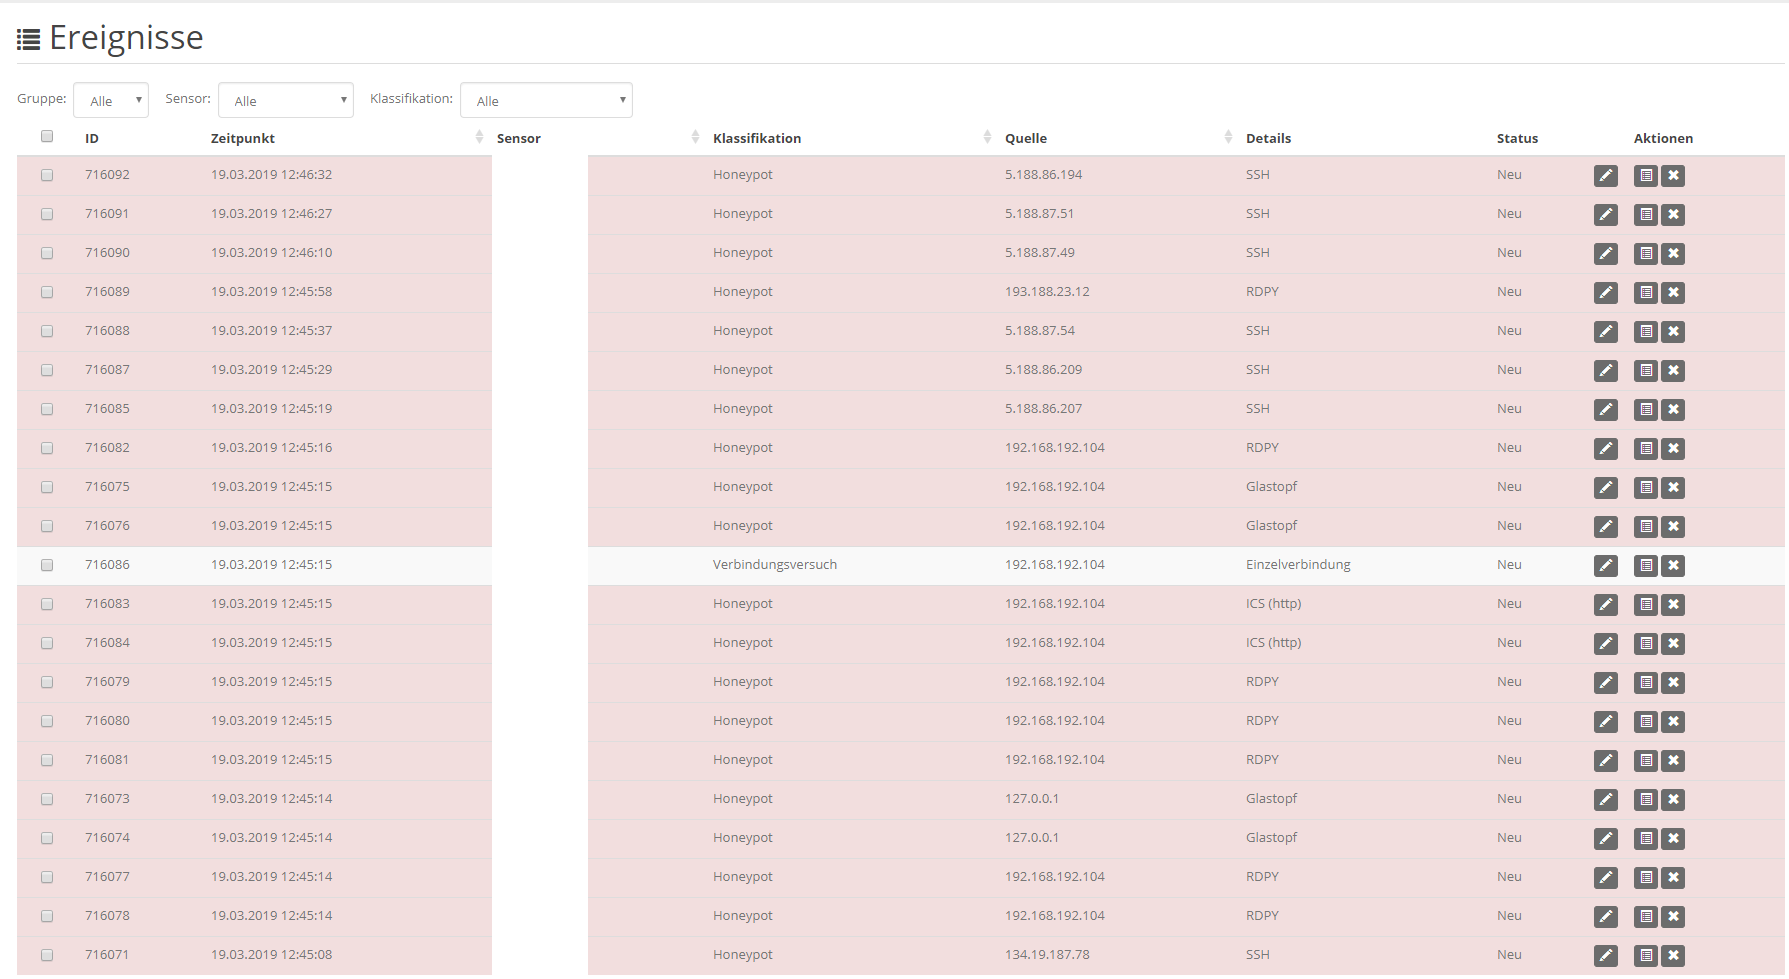This screenshot has width=1789, height=979.
Task: Click the Aktionen column header
Action: 1663,139
